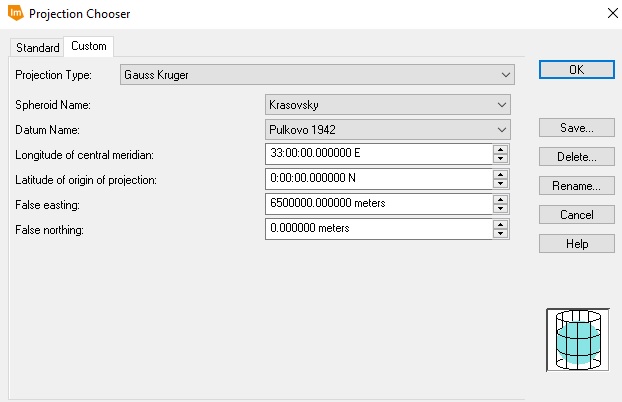Click the Longitude of central meridian field
Screen dimensions: 622x402
coord(378,154)
